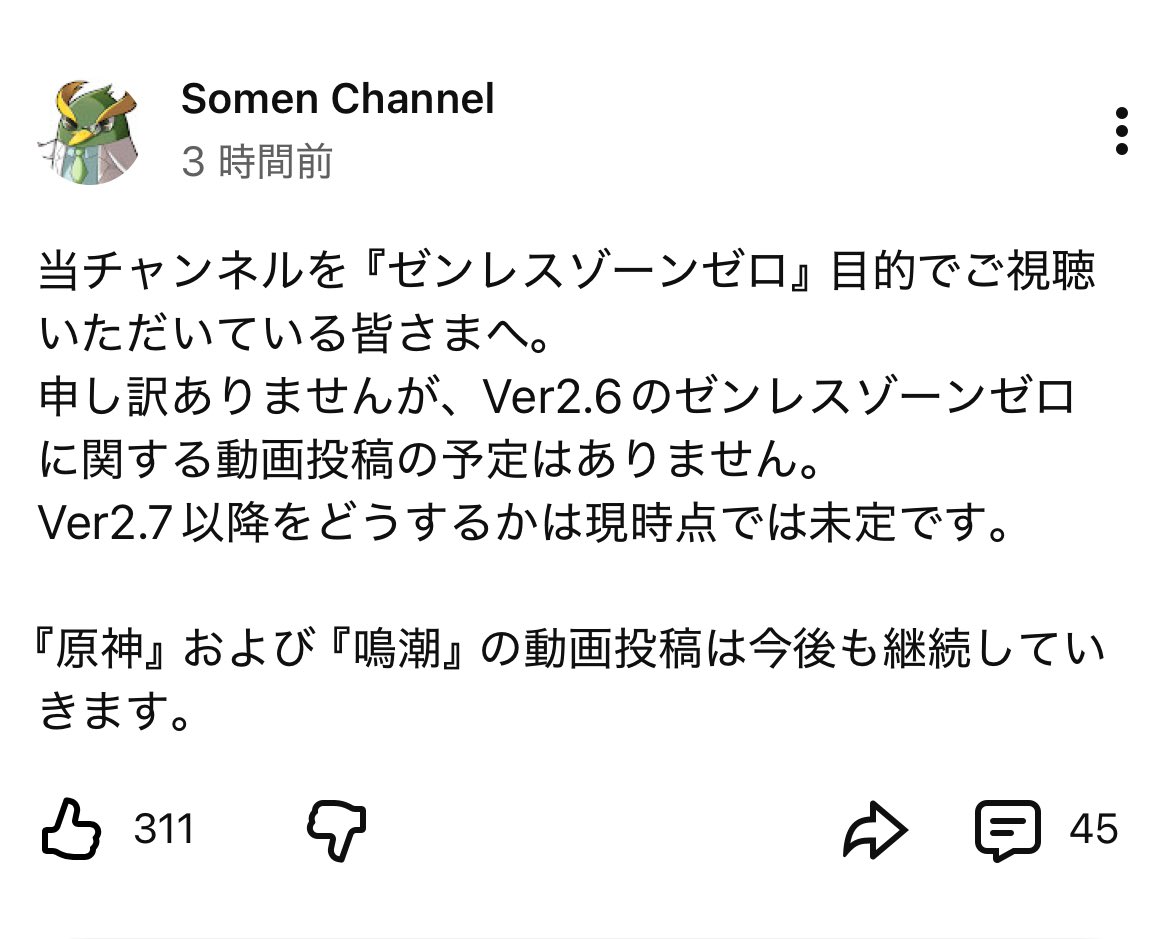Click the 3 時間前 timestamp
The height and width of the screenshot is (939, 1169).
click(x=257, y=162)
